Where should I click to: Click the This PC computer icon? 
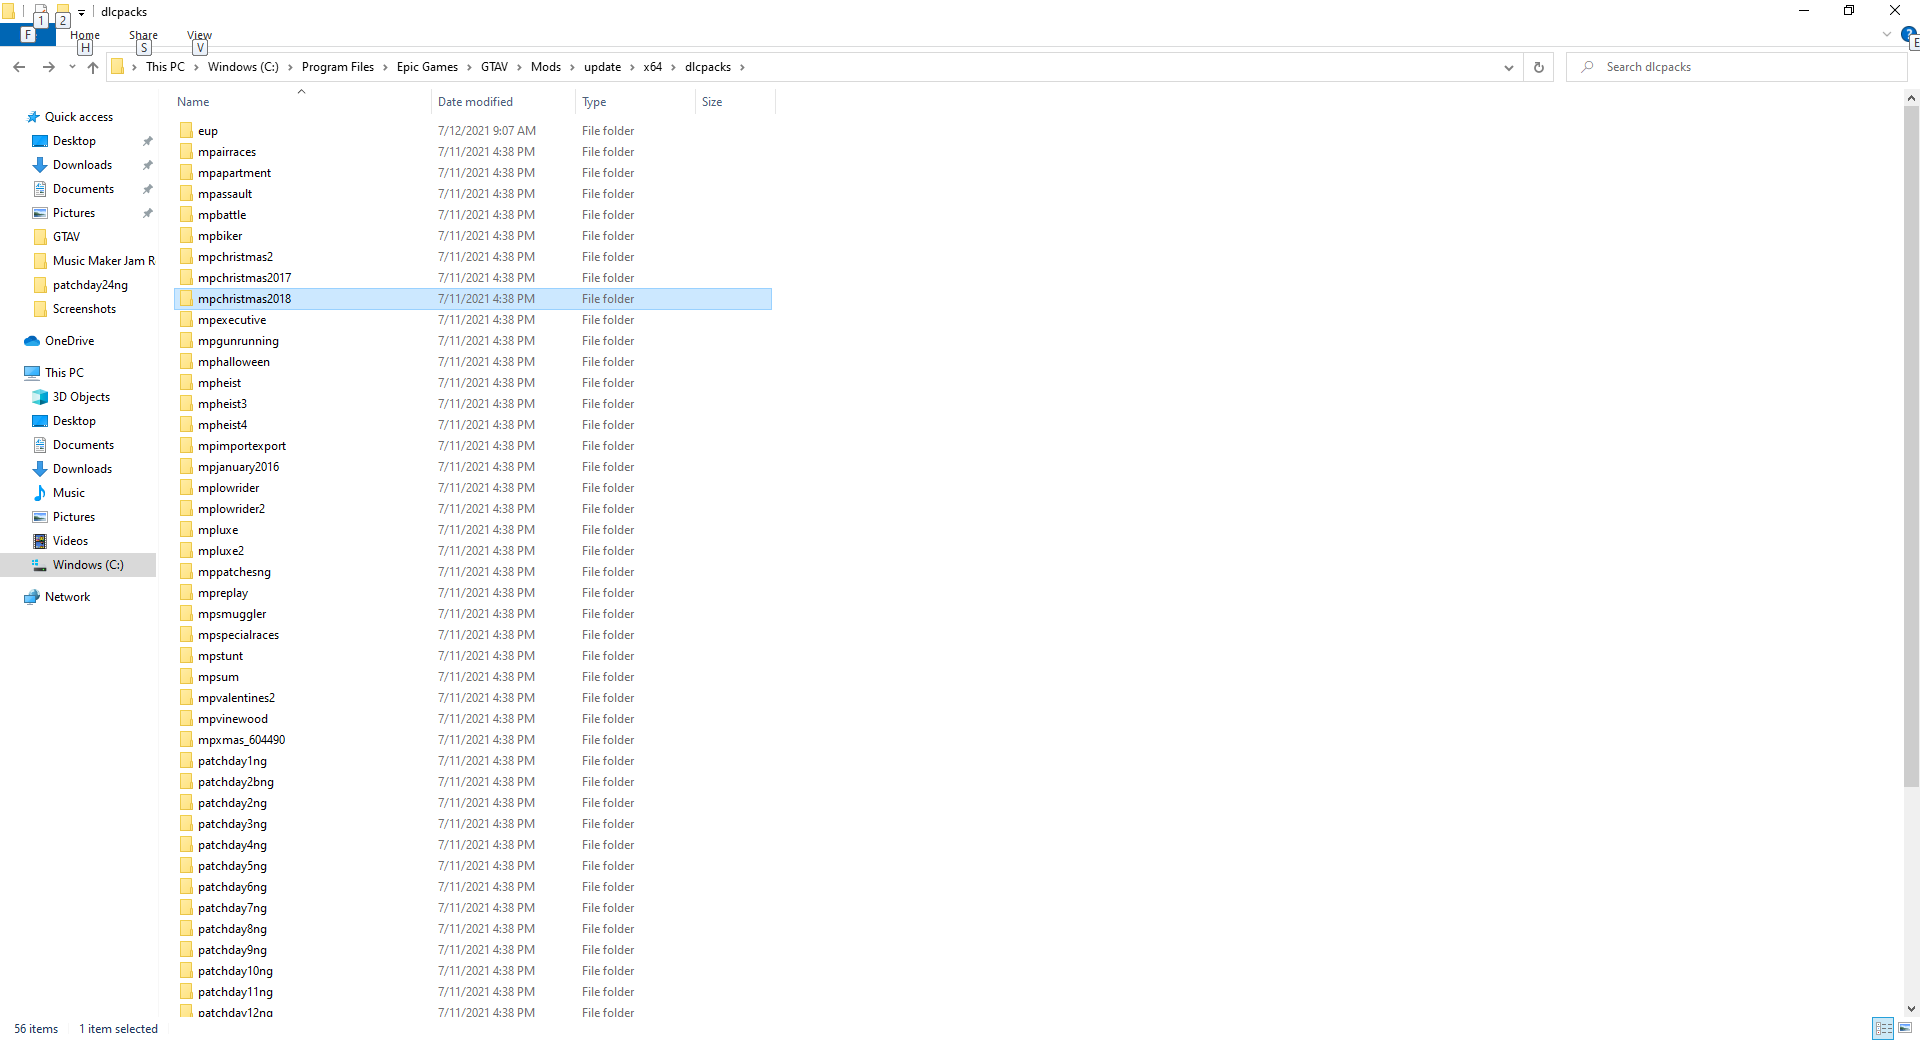[32, 373]
